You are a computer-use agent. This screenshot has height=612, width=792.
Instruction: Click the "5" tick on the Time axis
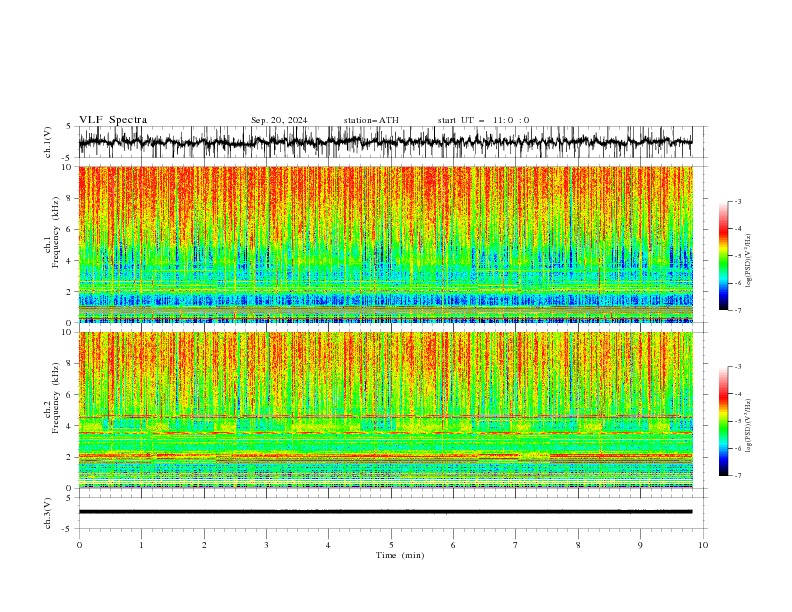pos(391,545)
